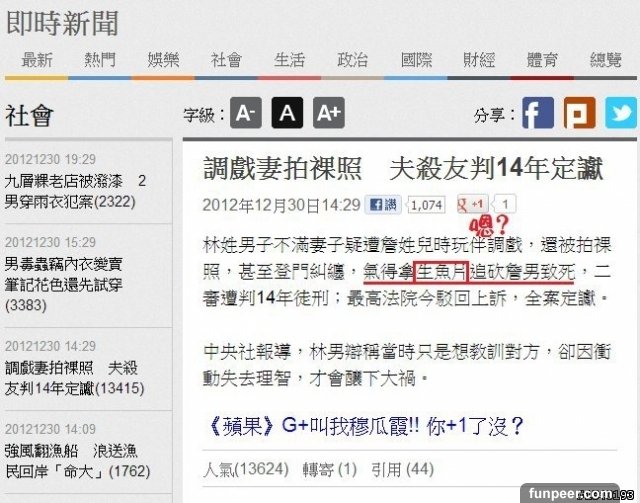This screenshot has width=640, height=503.
Task: Decrease font size with A- button
Action: [x=246, y=113]
